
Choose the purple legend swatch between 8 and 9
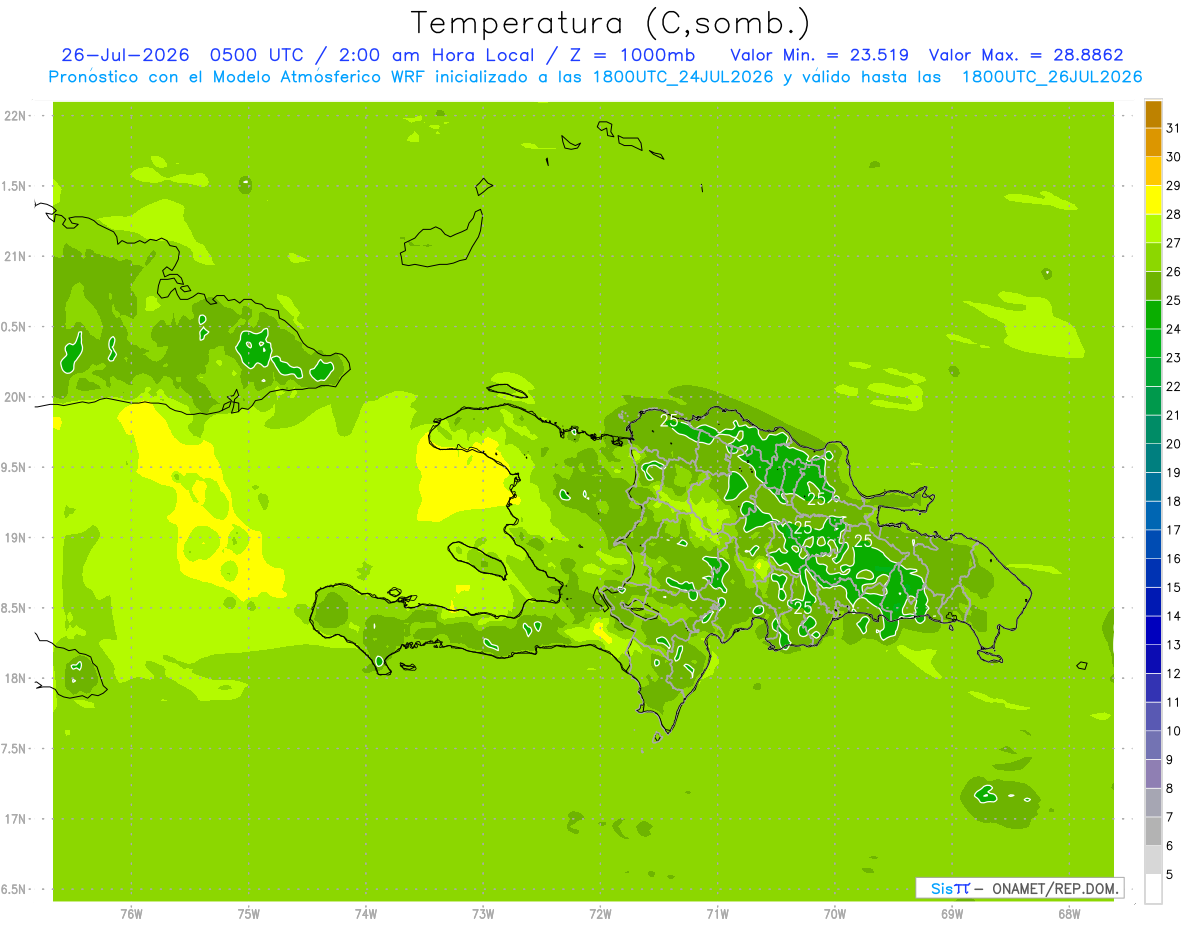pyautogui.click(x=1153, y=774)
